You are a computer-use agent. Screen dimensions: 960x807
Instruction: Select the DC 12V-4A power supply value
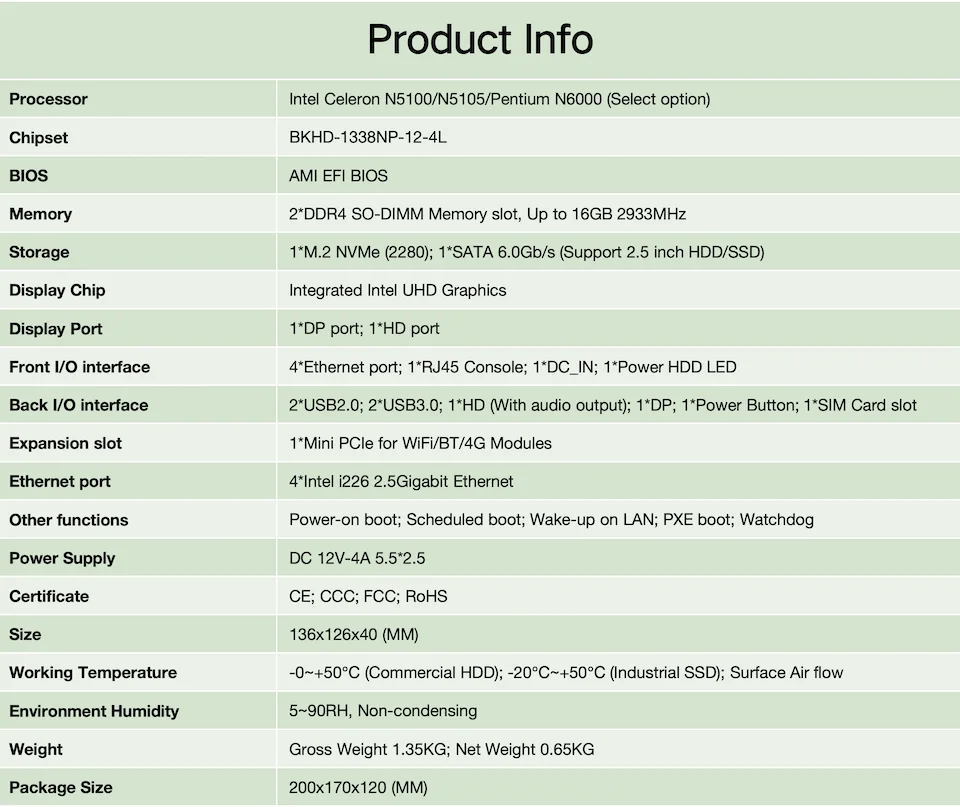point(357,558)
